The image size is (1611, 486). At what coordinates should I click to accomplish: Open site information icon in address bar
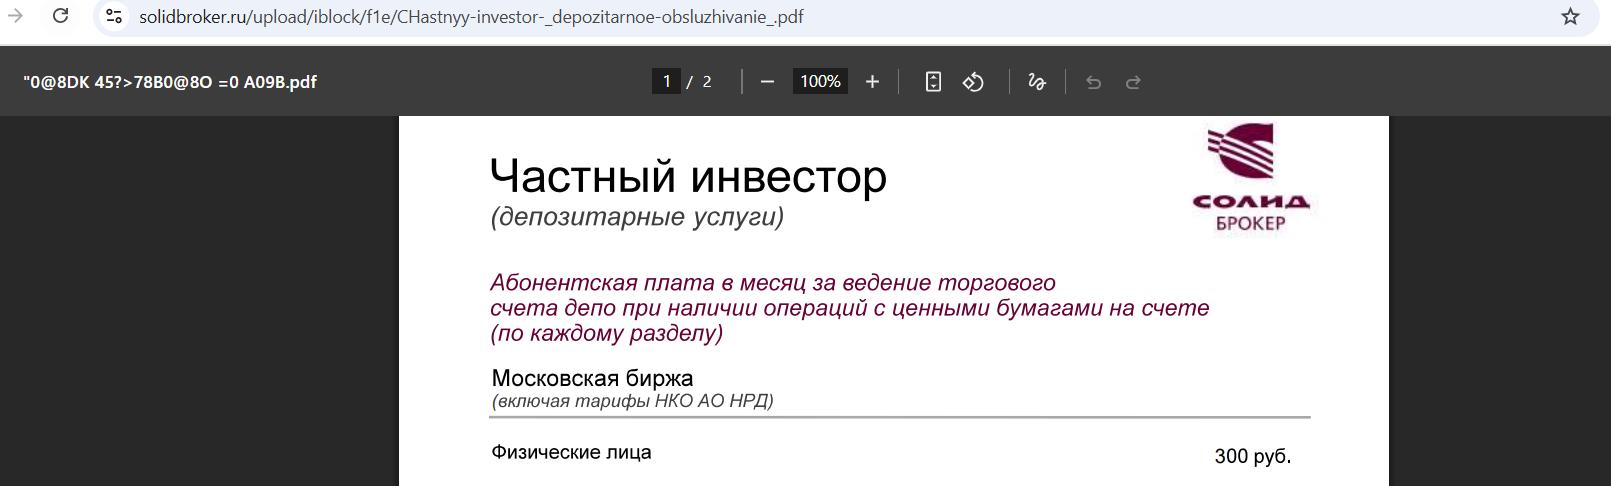114,16
